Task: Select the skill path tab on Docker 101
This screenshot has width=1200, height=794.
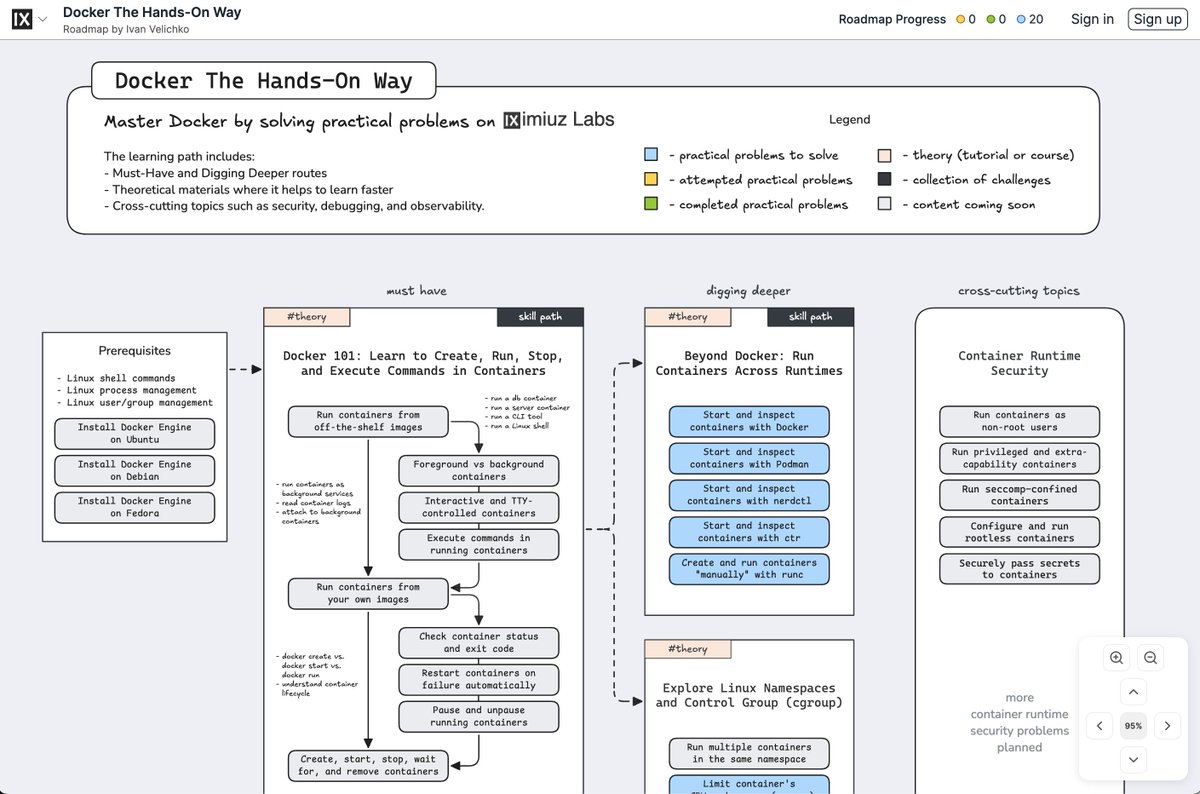Action: click(x=540, y=316)
